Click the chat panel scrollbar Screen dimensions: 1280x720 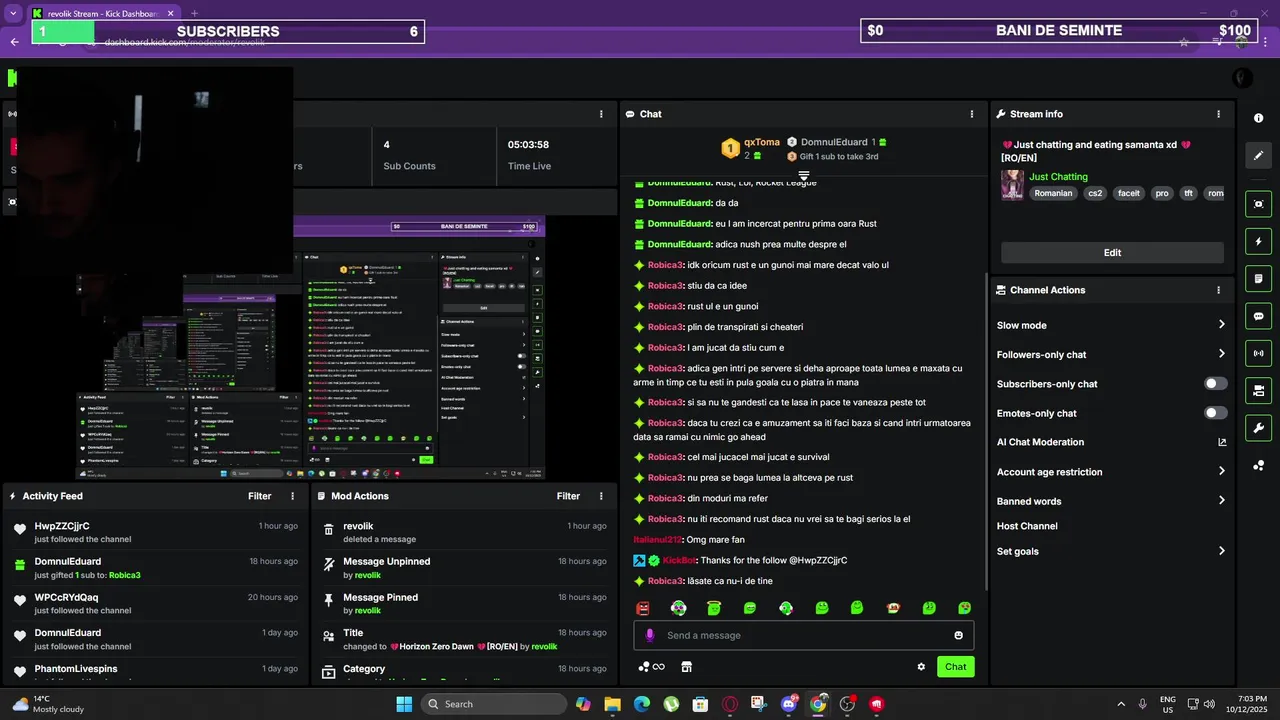(986, 430)
